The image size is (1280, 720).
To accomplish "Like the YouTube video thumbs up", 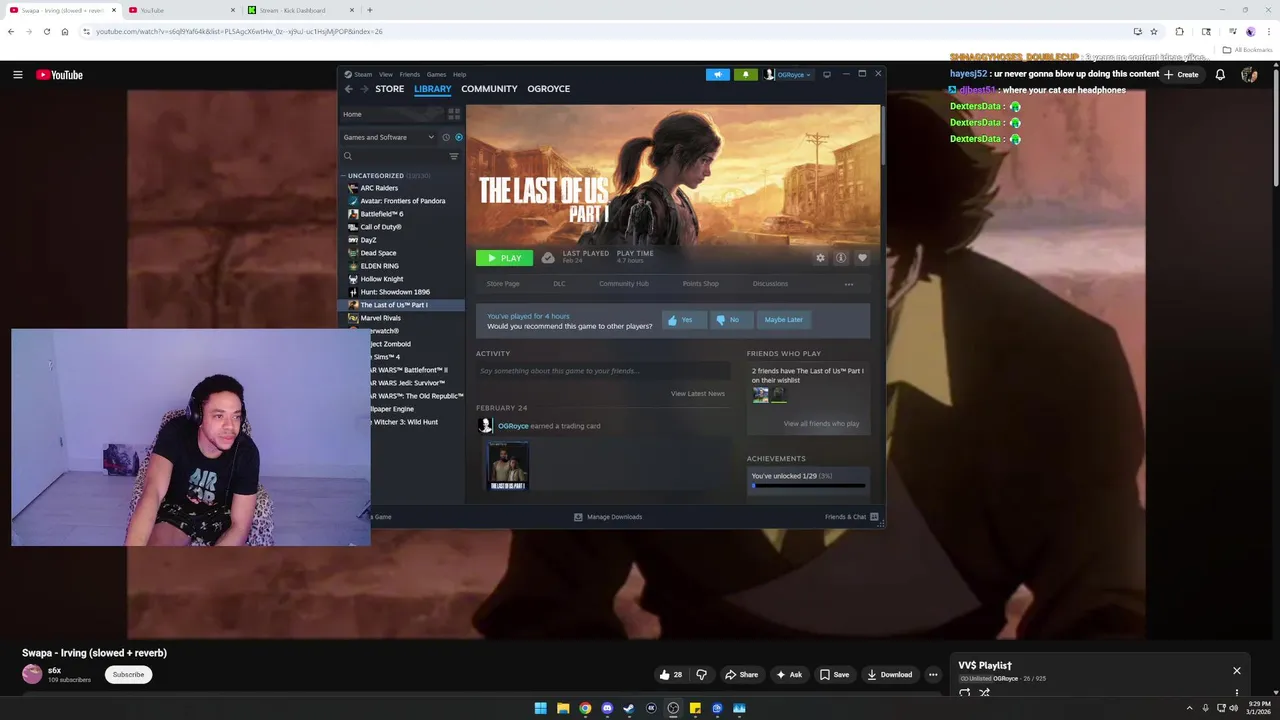I will [670, 675].
